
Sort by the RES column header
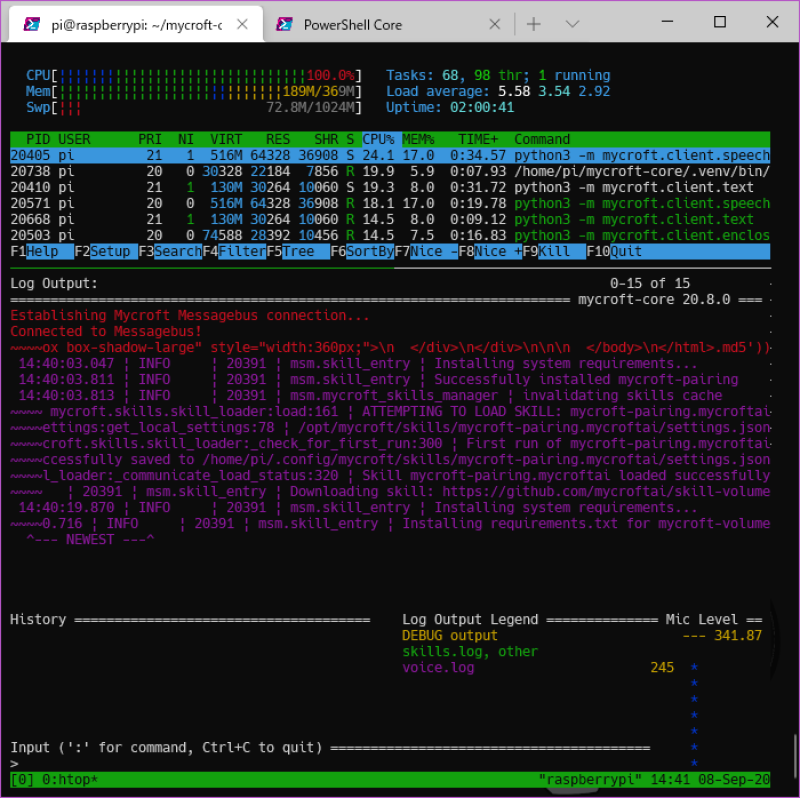(278, 139)
